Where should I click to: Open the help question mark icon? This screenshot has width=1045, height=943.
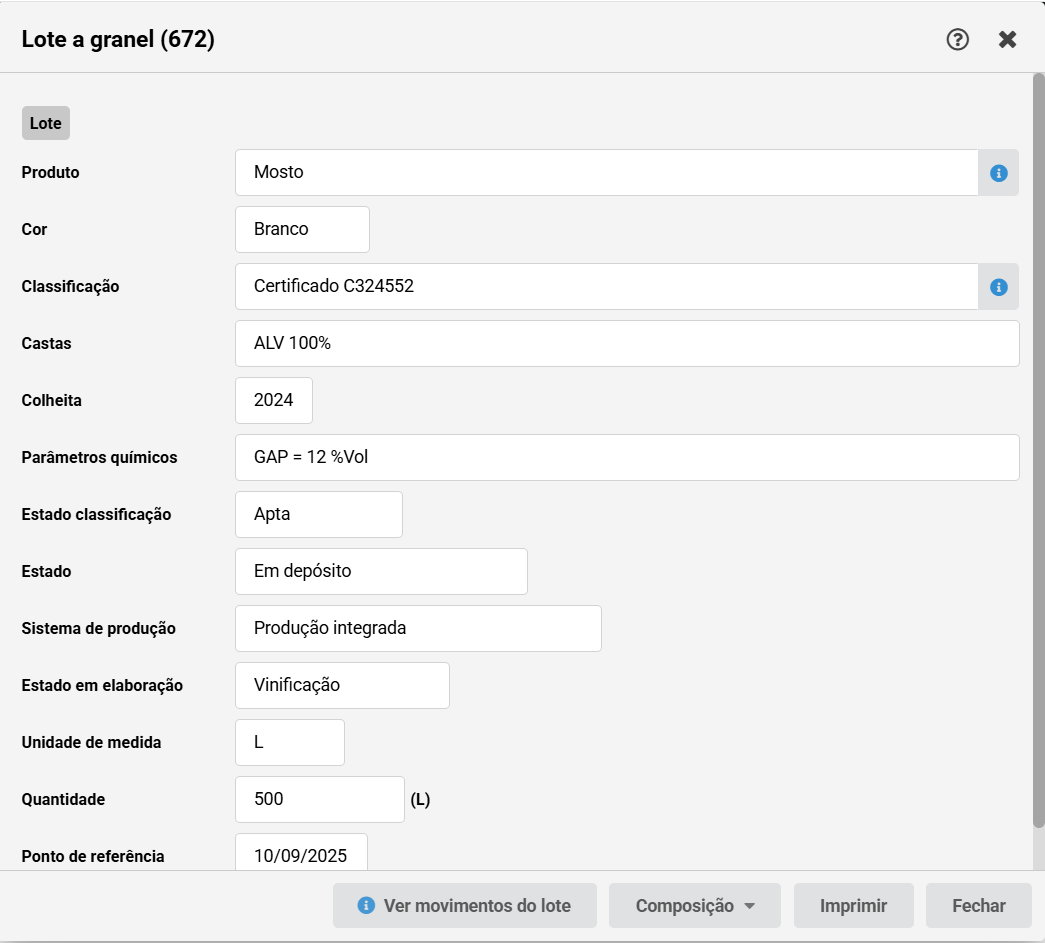pos(958,39)
